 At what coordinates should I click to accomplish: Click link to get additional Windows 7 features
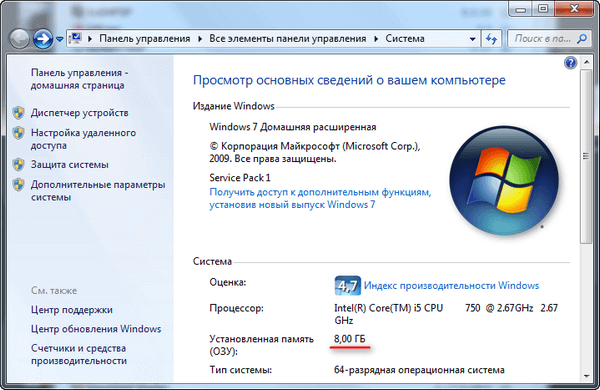point(320,198)
